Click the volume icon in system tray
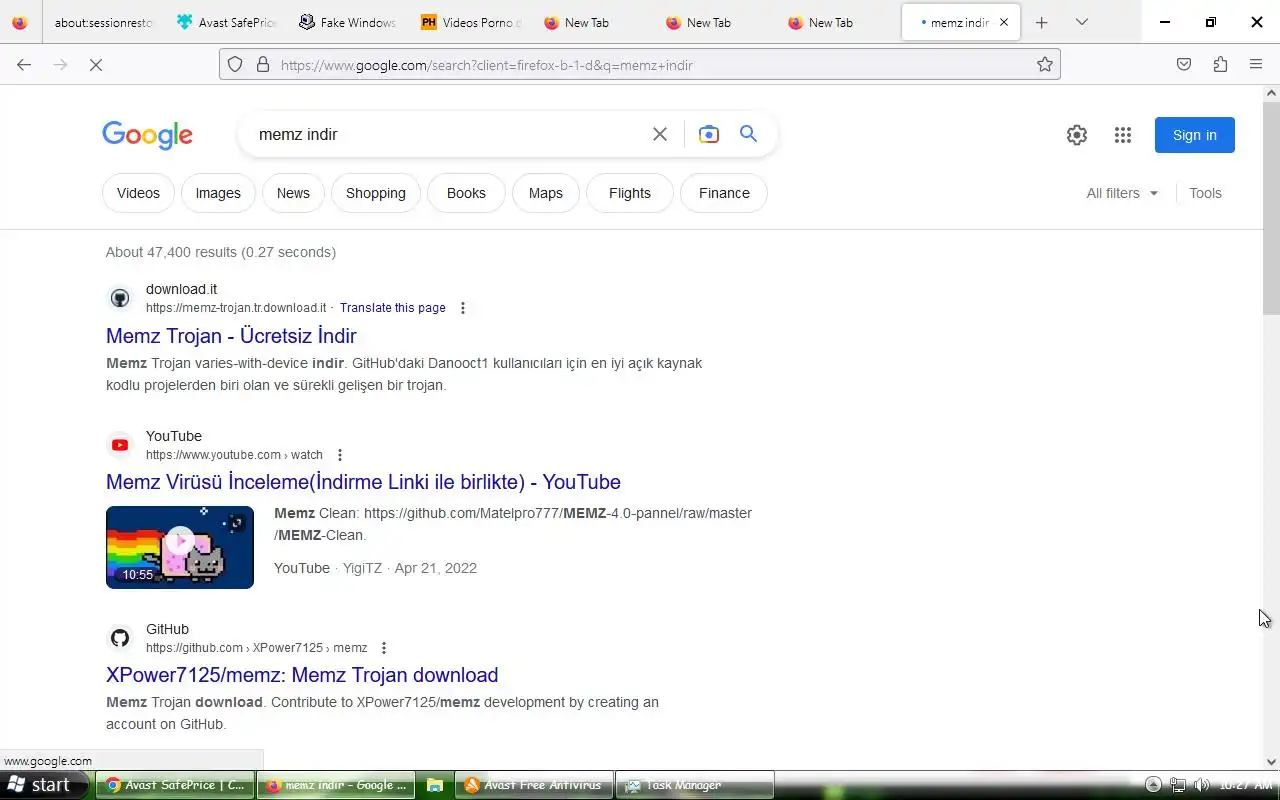Screen dimensions: 1280x800 tap(1201, 785)
